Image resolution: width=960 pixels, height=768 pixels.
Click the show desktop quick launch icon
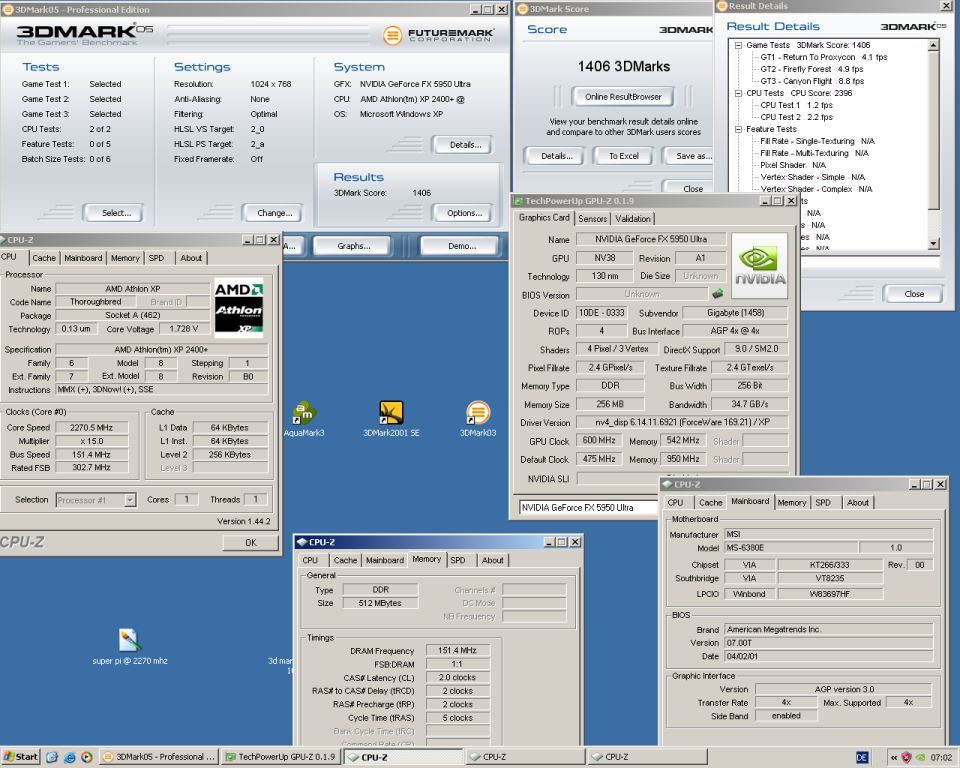[52, 758]
